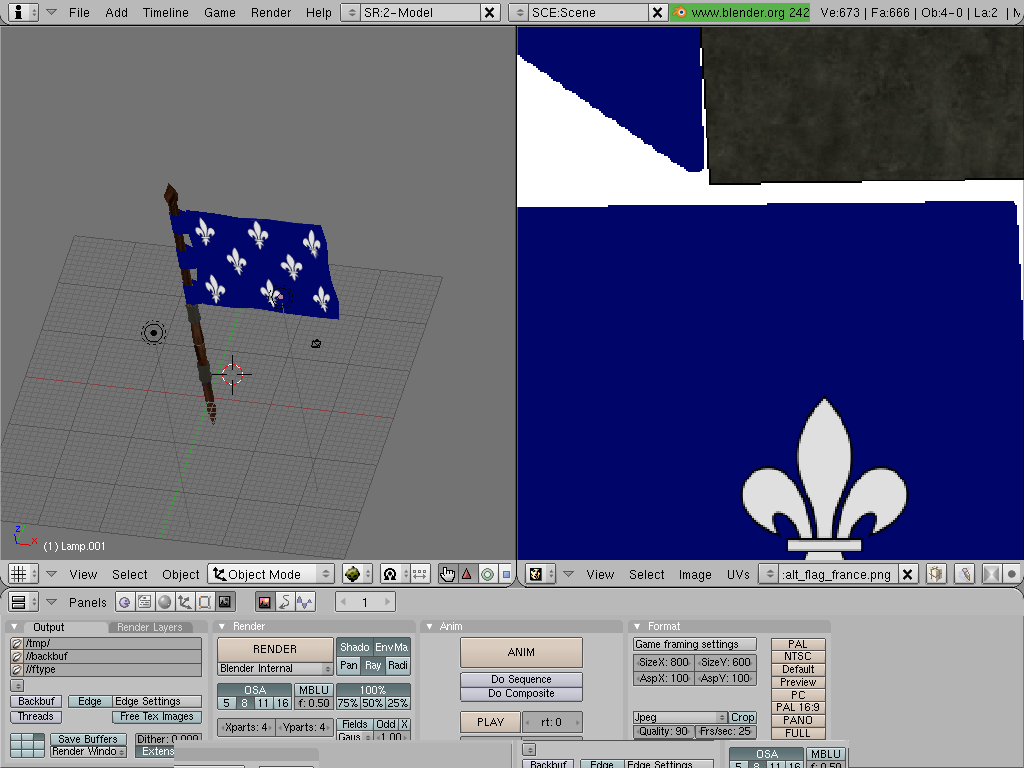This screenshot has width=1024, height=768.
Task: Open the Jpeg image format dropdown
Action: pyautogui.click(x=680, y=717)
